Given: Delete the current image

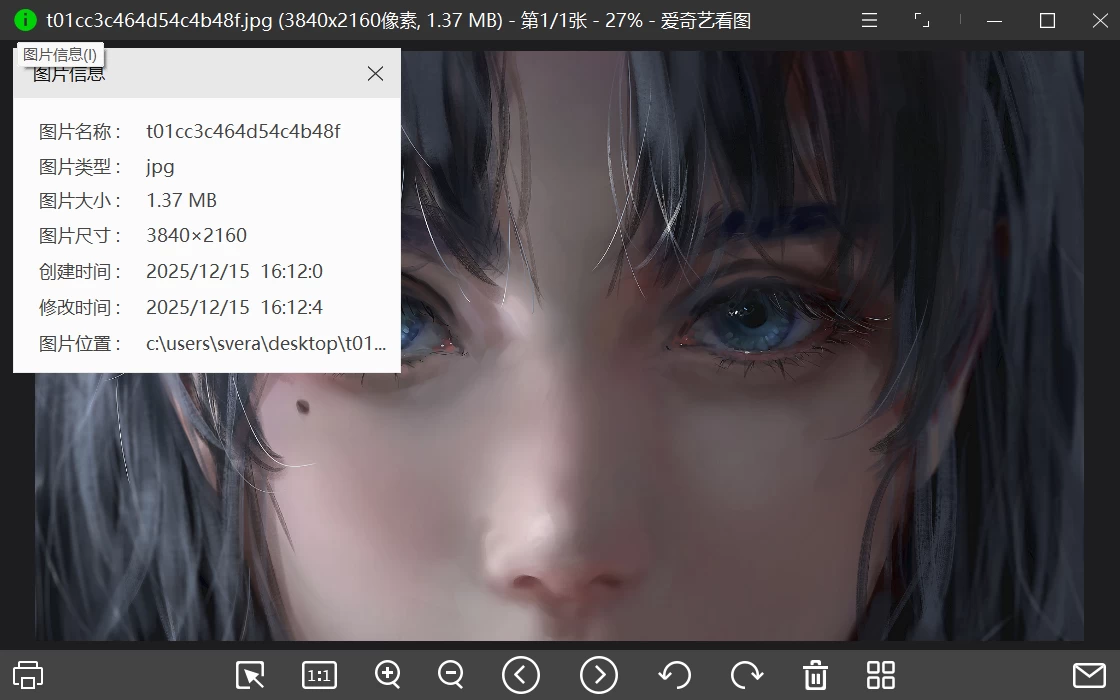Looking at the screenshot, I should [815, 675].
